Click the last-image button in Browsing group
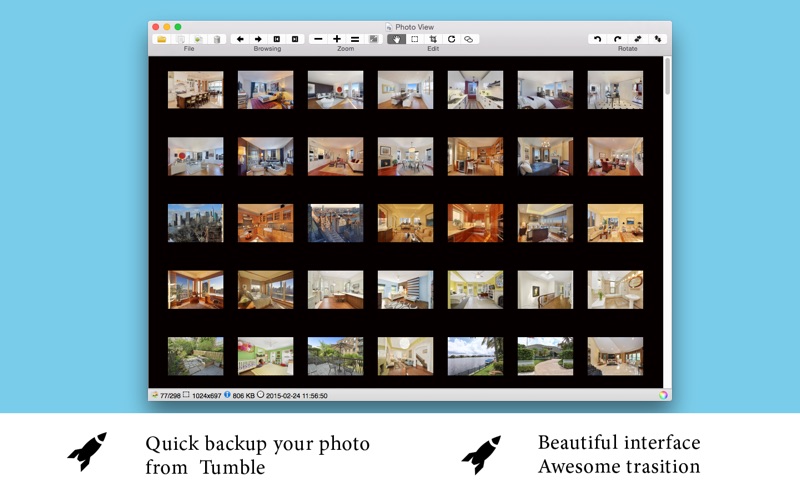This screenshot has height=500, width=800. pos(295,39)
